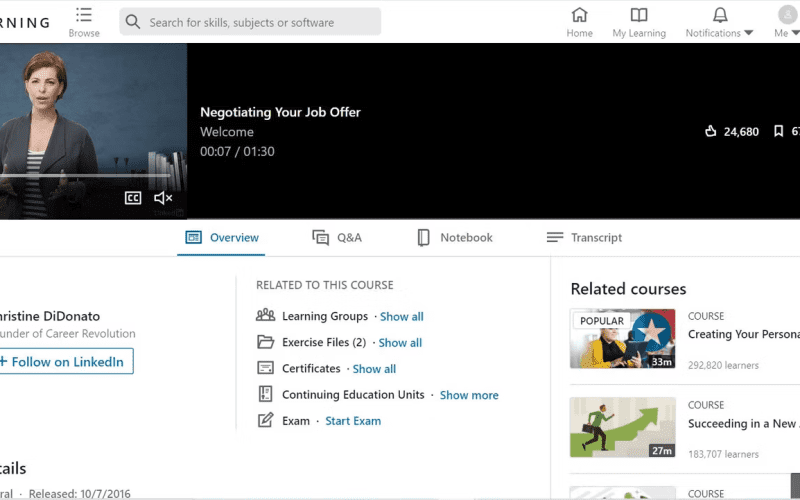
Task: Expand the Notifications dropdown arrow
Action: 748,33
